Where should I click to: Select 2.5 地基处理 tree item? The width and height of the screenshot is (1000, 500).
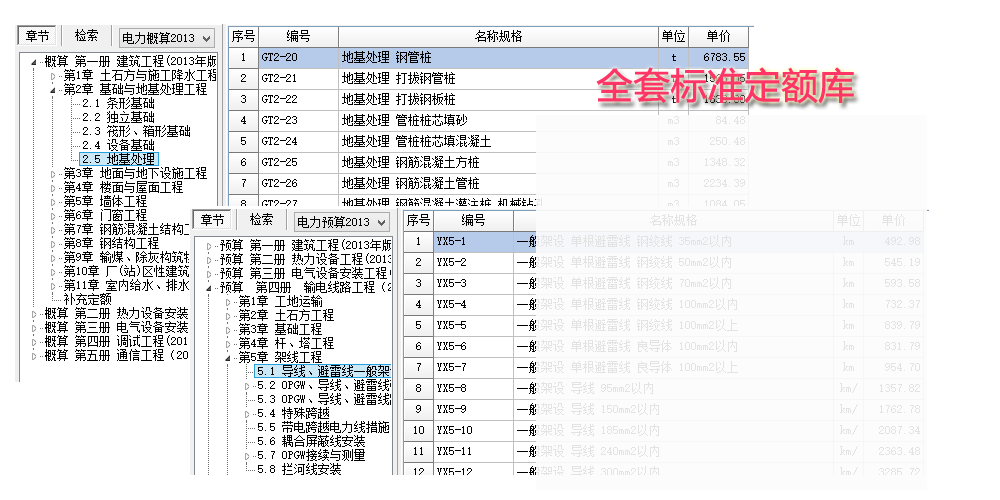pos(118,159)
